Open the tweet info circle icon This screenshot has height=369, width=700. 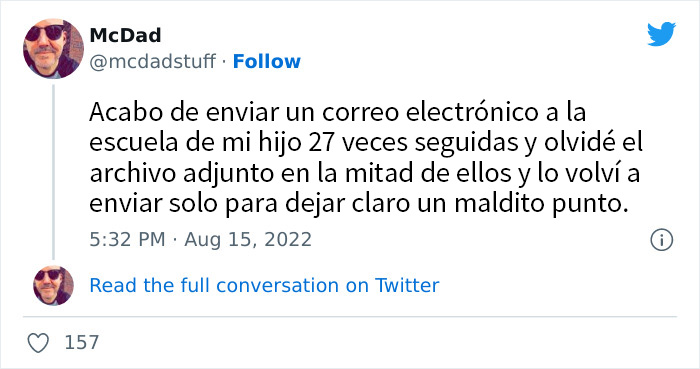(661, 240)
